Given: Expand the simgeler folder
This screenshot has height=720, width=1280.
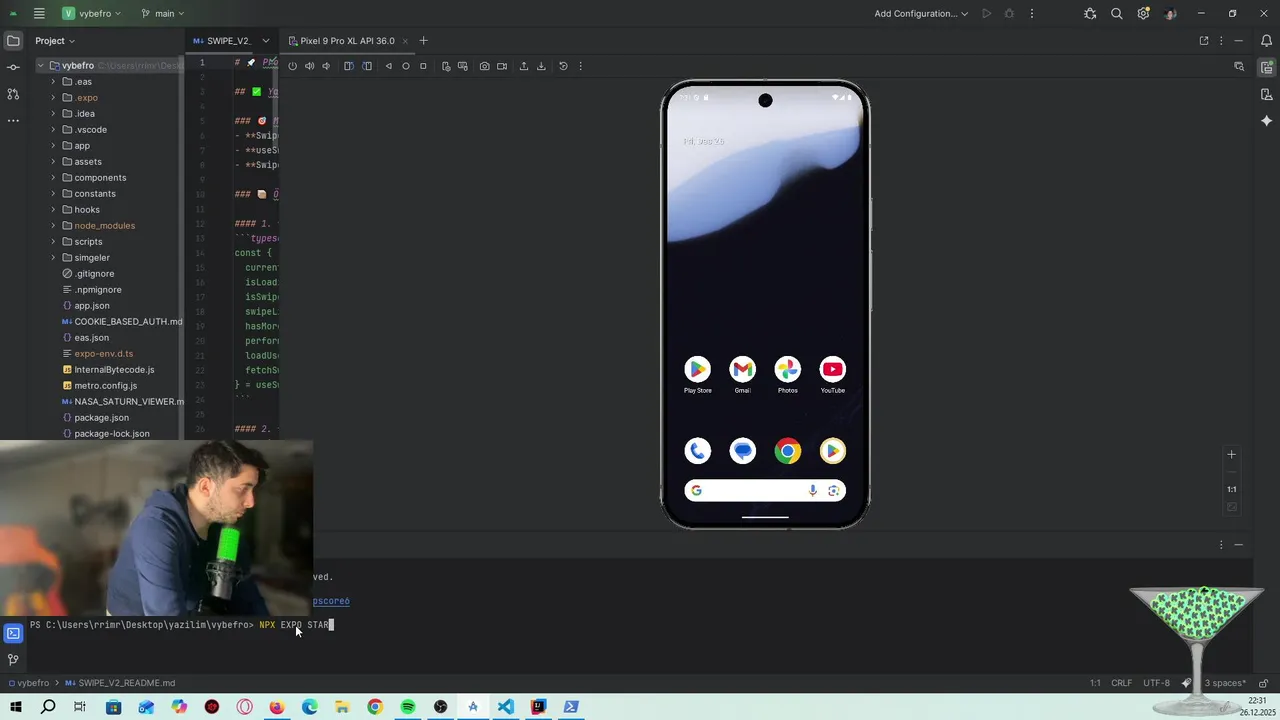Looking at the screenshot, I should (x=53, y=258).
